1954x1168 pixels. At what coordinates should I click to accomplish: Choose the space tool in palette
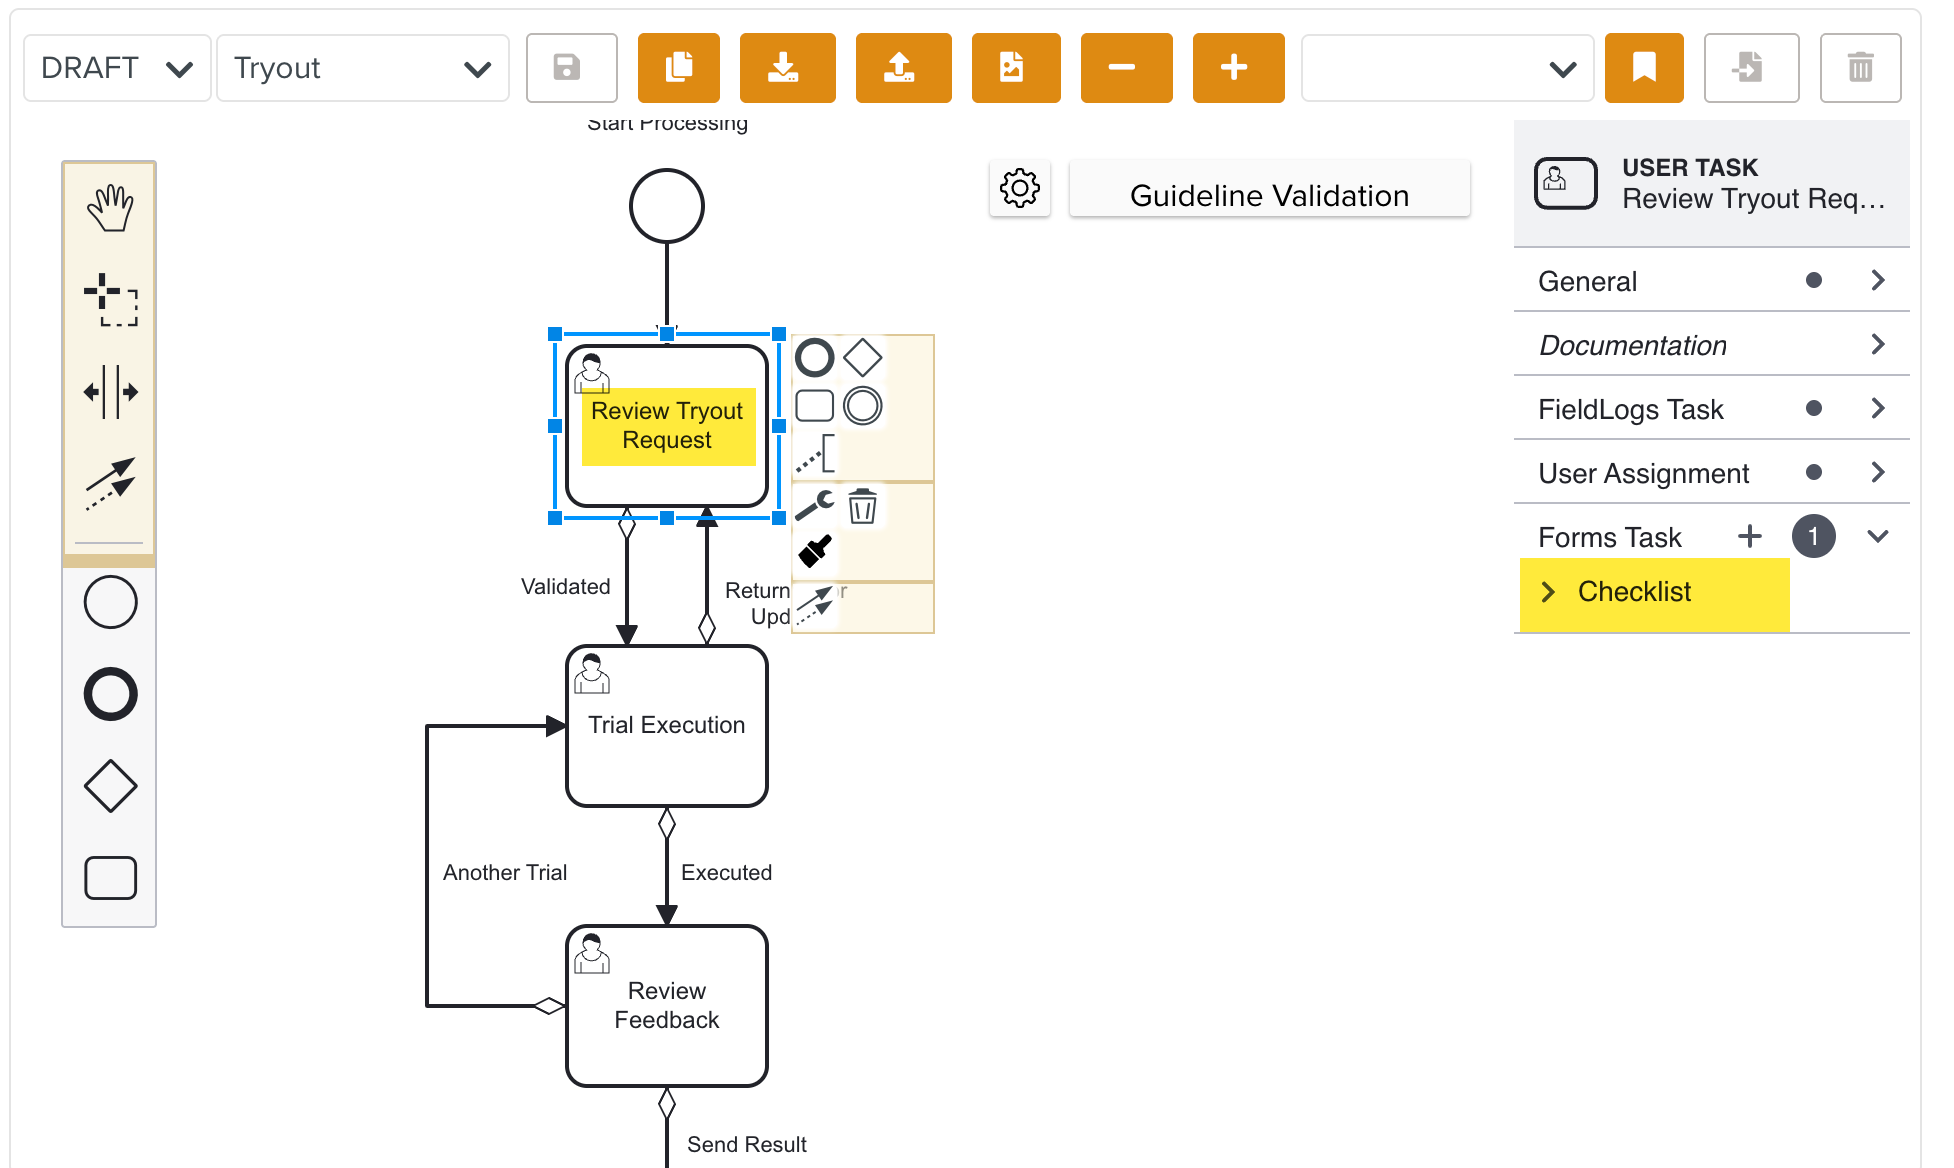[x=110, y=391]
